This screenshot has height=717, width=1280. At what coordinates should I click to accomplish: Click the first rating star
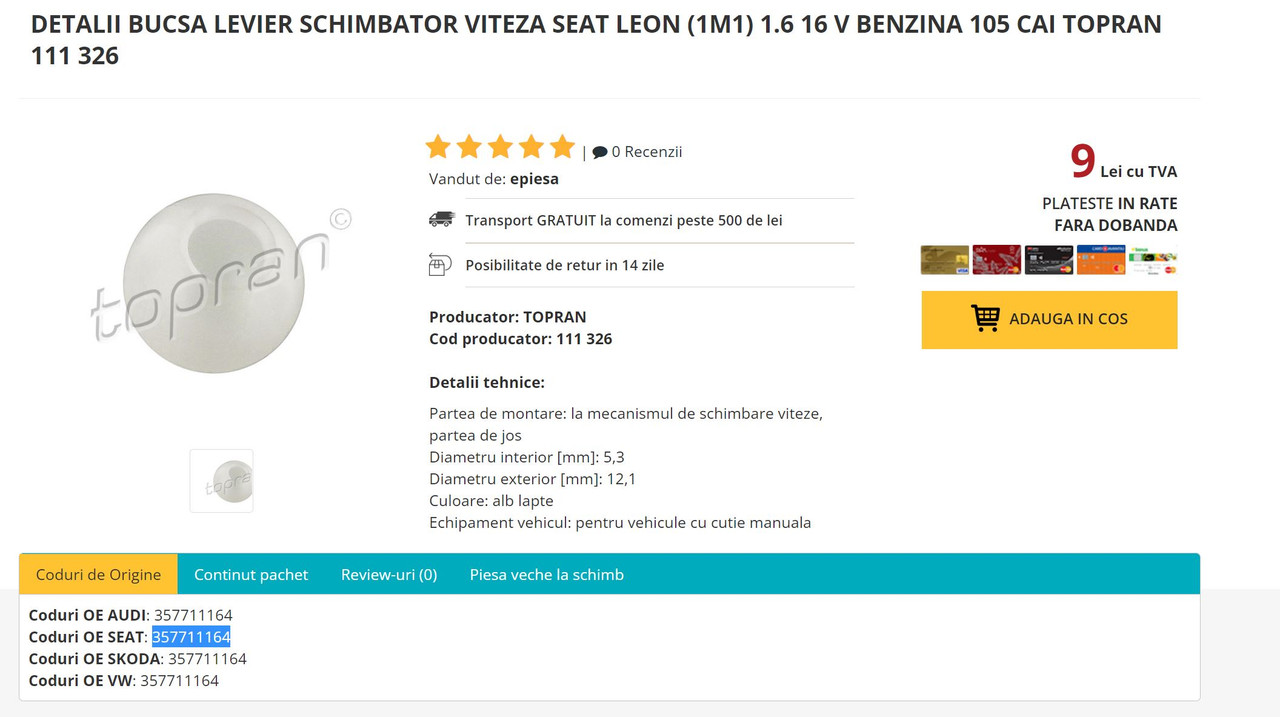(438, 148)
